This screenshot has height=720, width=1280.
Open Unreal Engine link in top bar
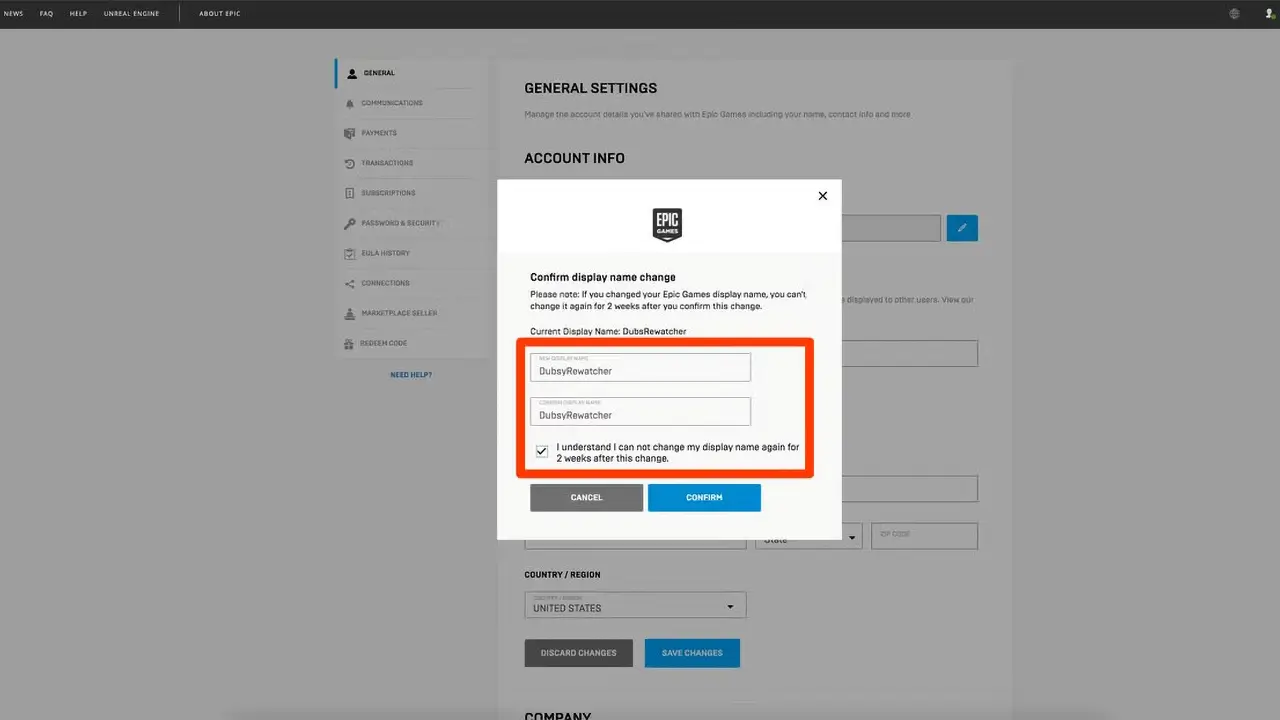pos(131,14)
